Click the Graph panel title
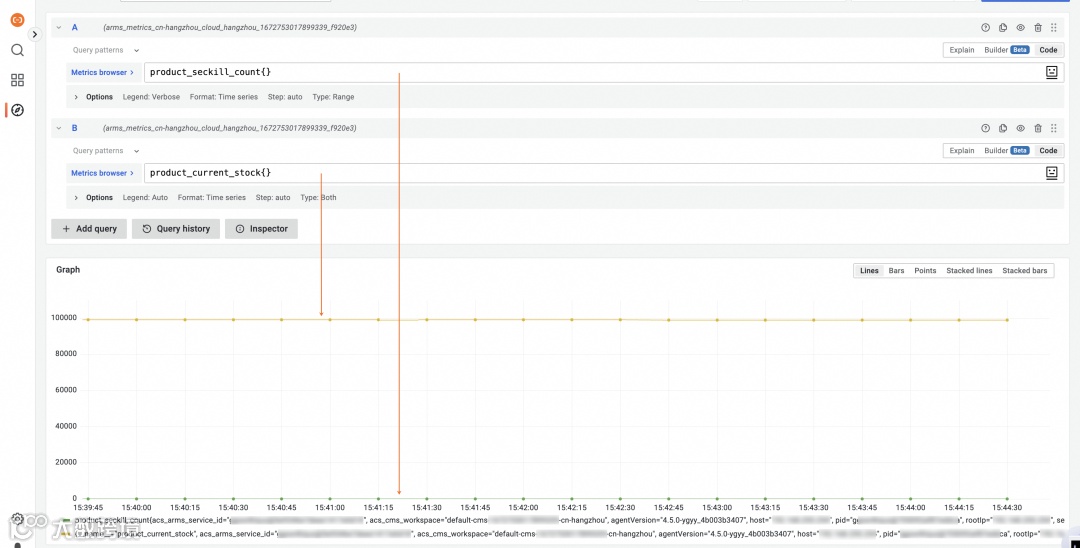Viewport: 1080px width, 548px height. point(68,270)
